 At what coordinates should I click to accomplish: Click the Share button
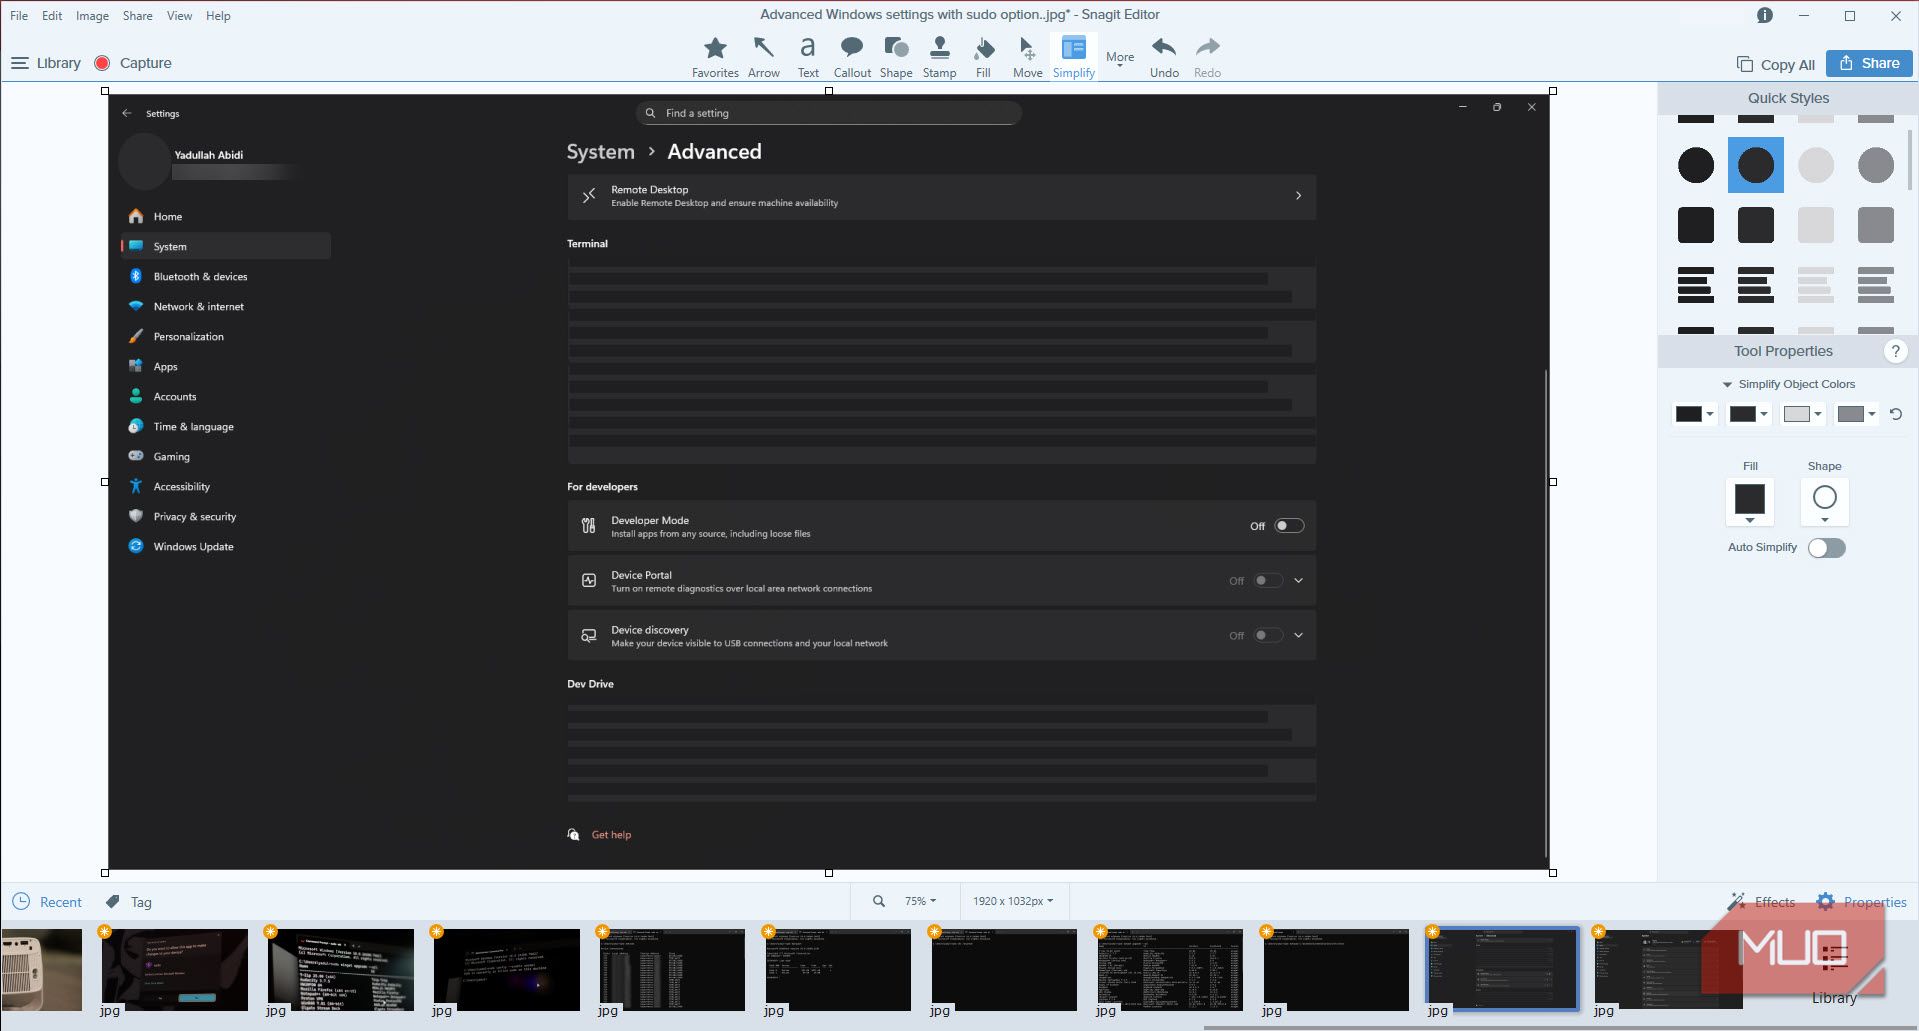[x=1869, y=63]
